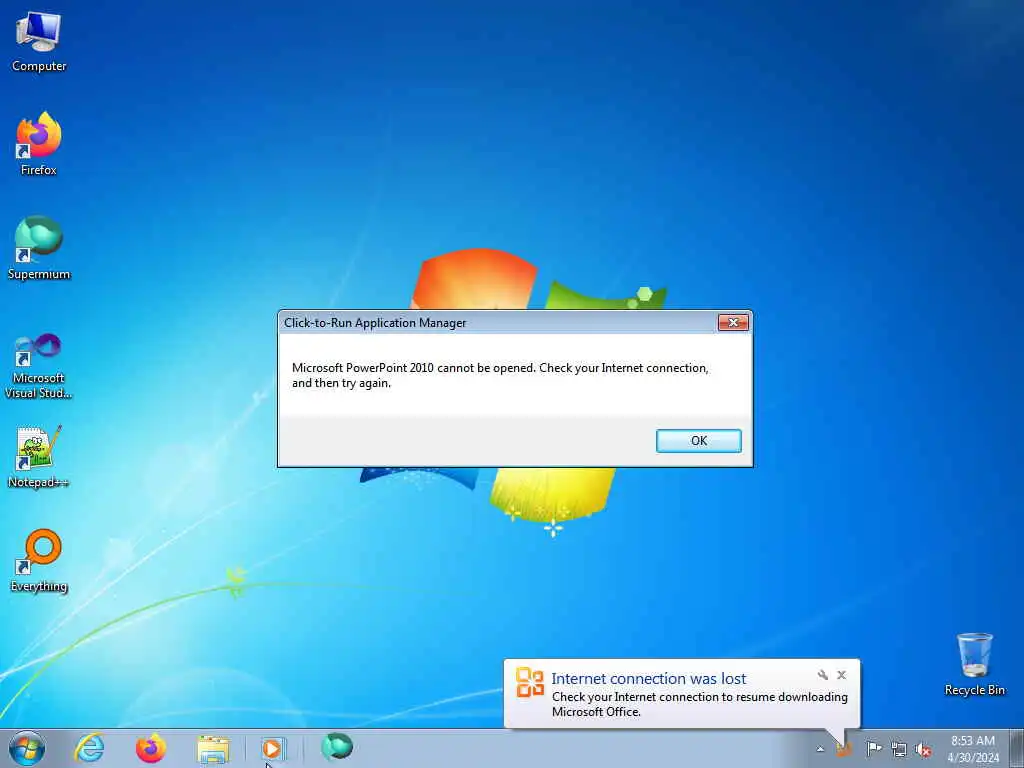Open Windows Media Player from the taskbar
The width and height of the screenshot is (1024, 768).
pos(274,748)
